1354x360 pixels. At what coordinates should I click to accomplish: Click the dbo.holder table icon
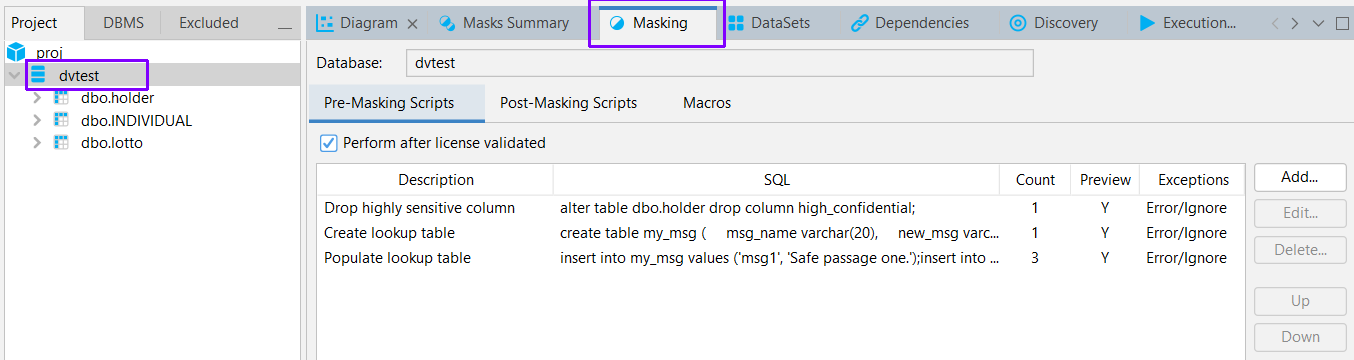[61, 98]
